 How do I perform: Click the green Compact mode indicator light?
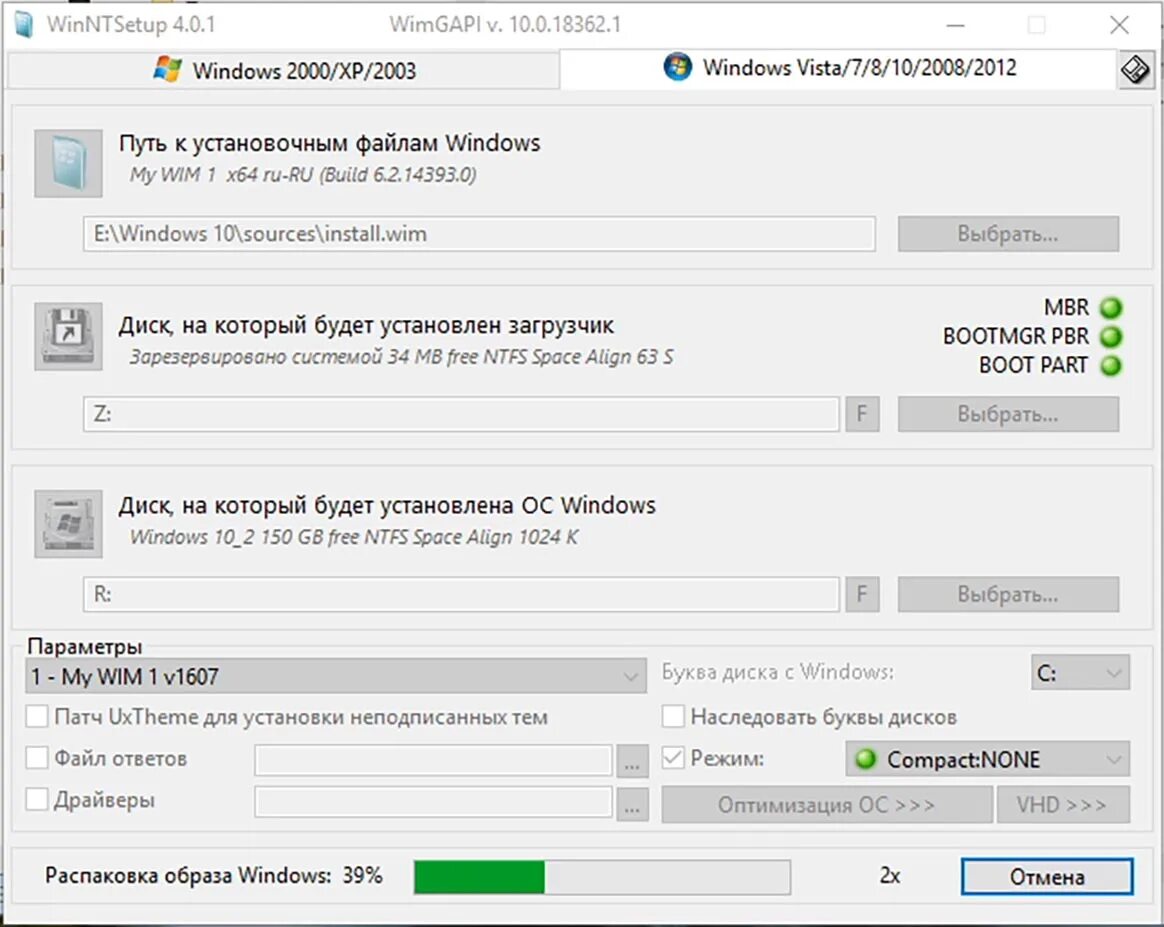(866, 759)
